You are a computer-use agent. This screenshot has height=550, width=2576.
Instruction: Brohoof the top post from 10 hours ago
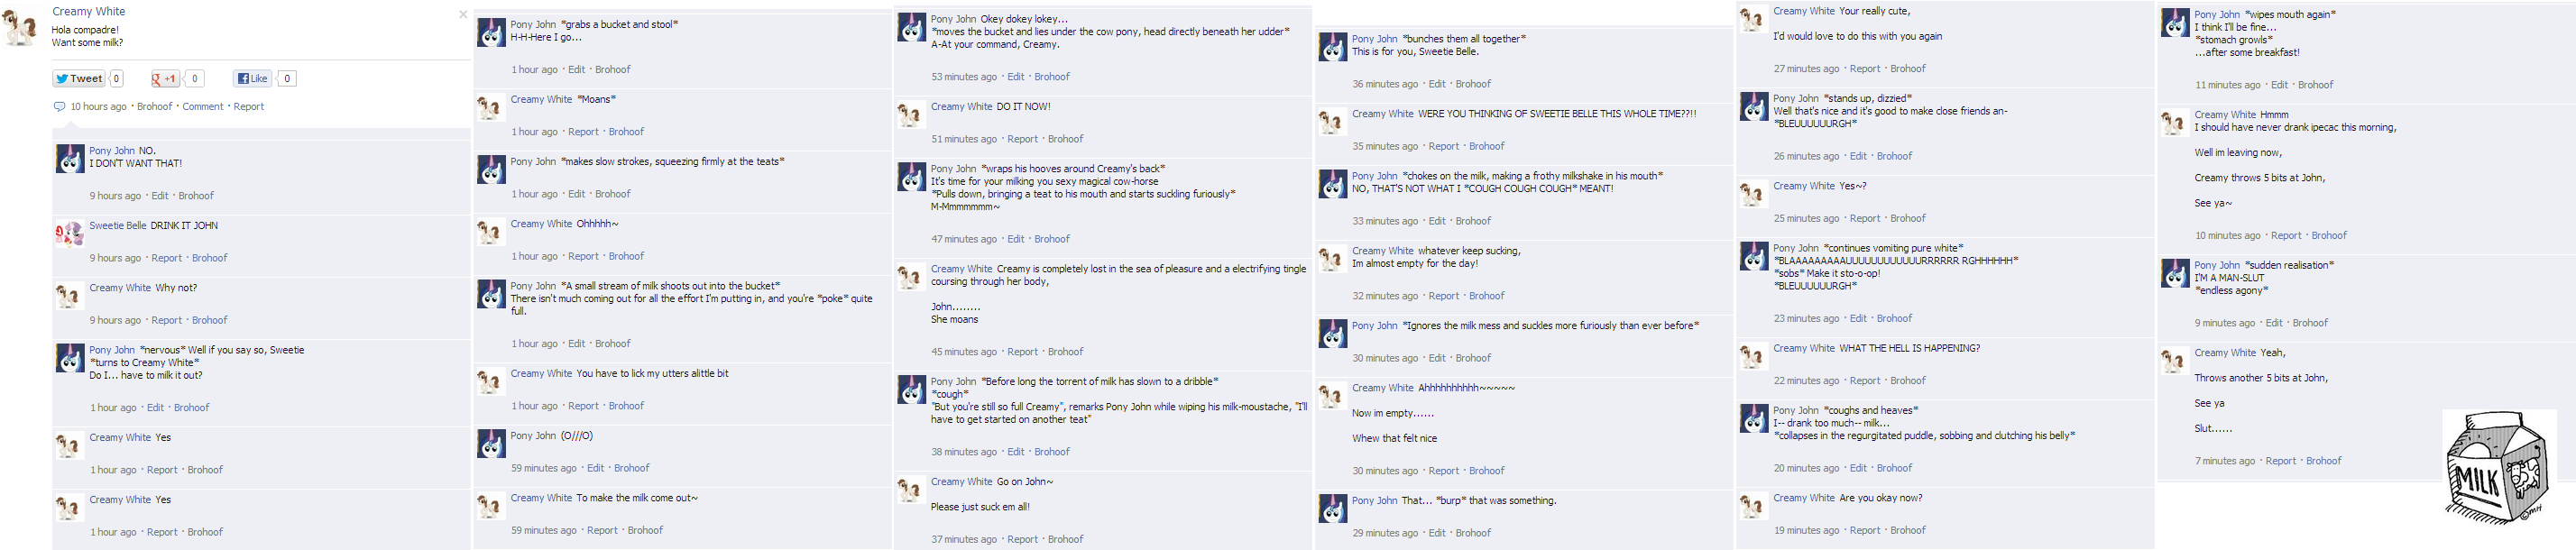click(x=155, y=107)
